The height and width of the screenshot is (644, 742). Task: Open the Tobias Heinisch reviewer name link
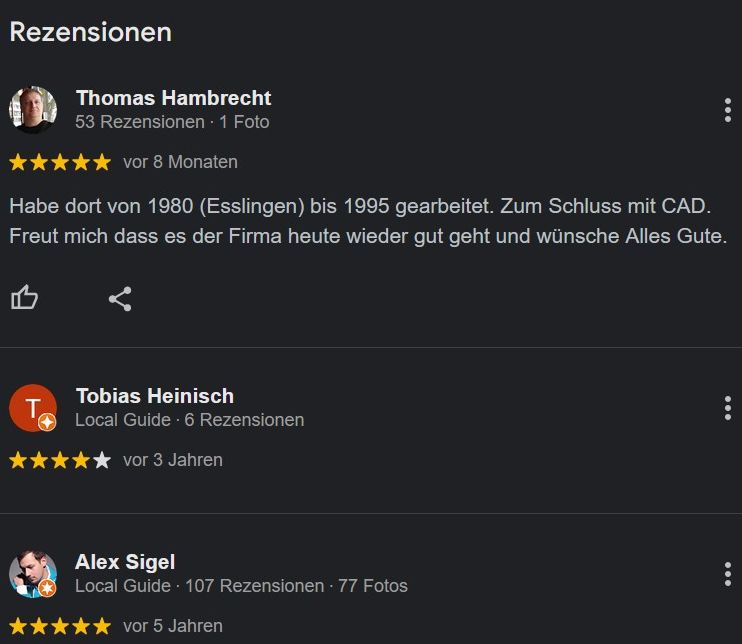pos(155,396)
